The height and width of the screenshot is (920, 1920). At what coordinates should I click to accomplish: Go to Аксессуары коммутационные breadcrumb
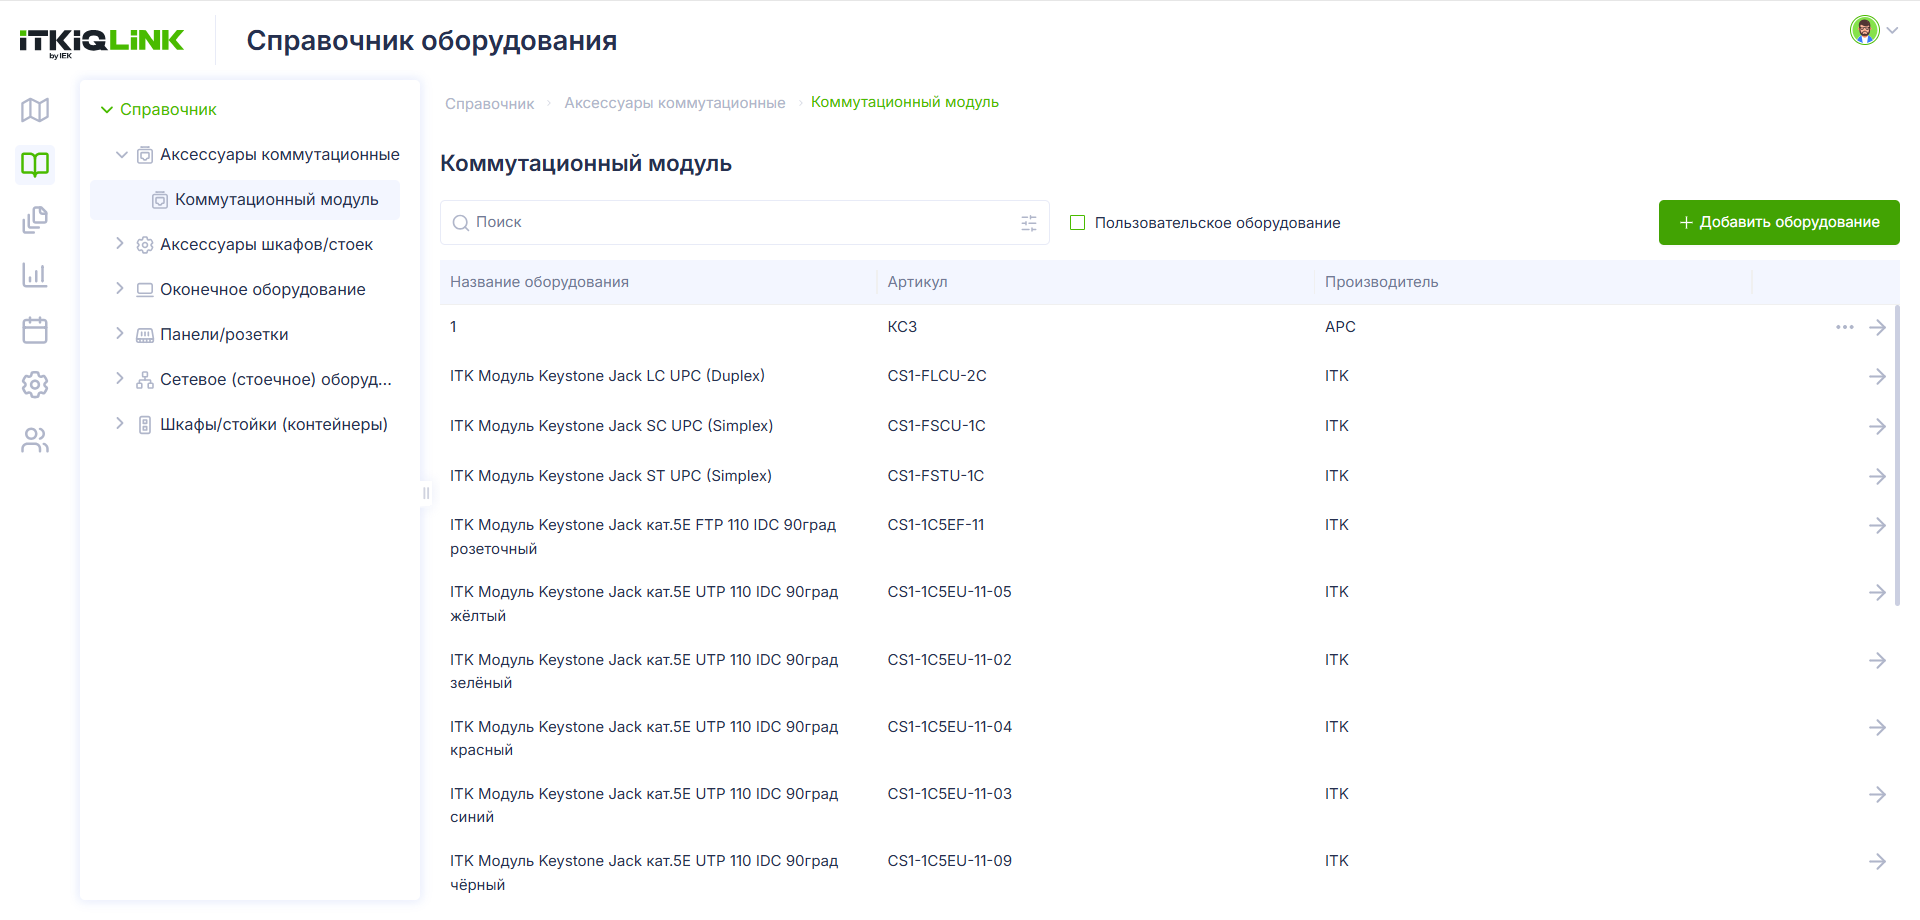[x=675, y=103]
